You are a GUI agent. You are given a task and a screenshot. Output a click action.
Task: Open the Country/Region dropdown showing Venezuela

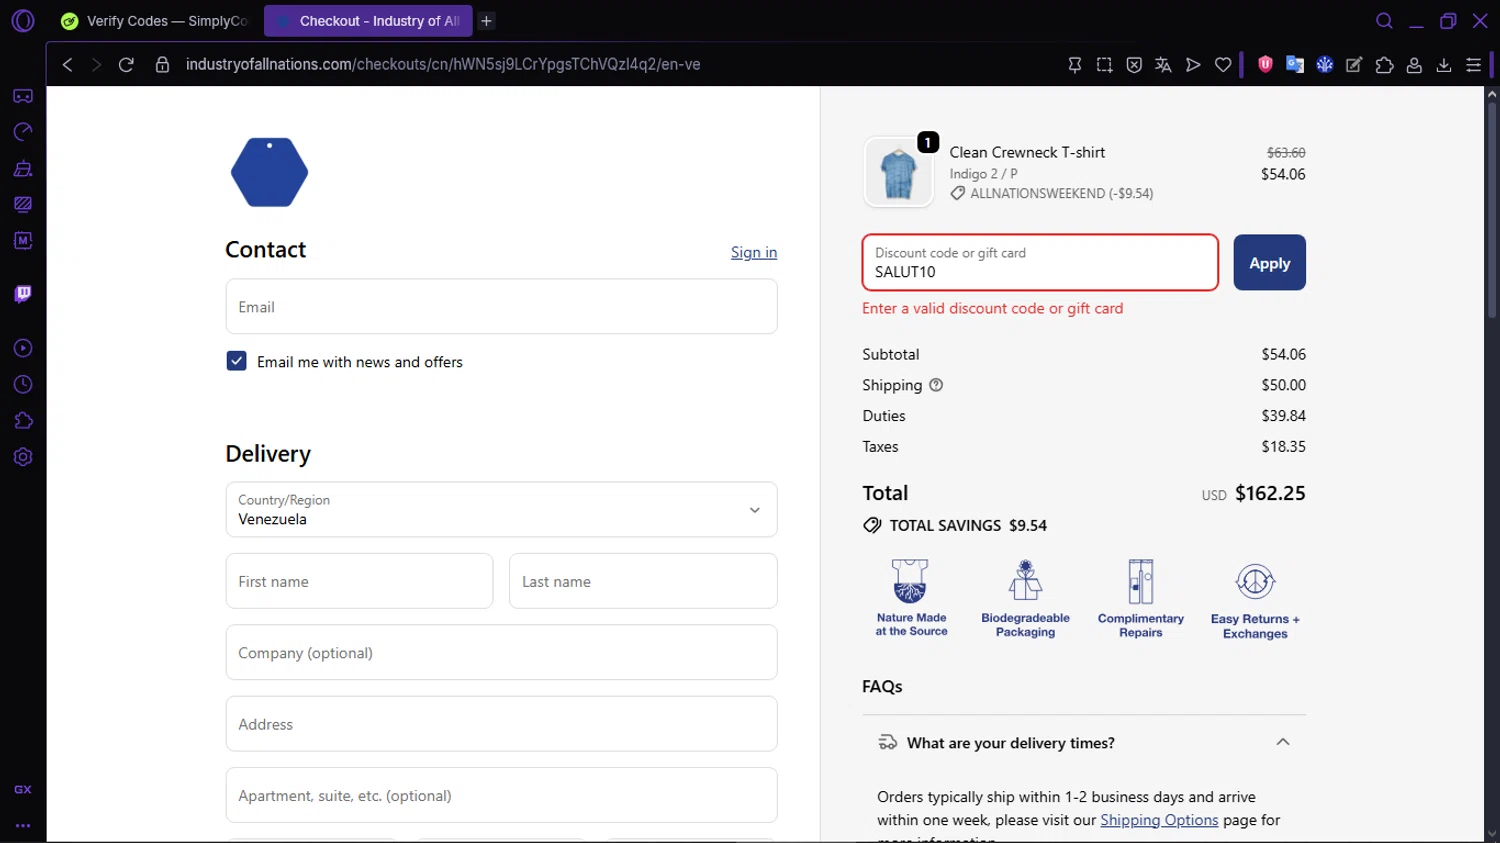[x=501, y=510]
